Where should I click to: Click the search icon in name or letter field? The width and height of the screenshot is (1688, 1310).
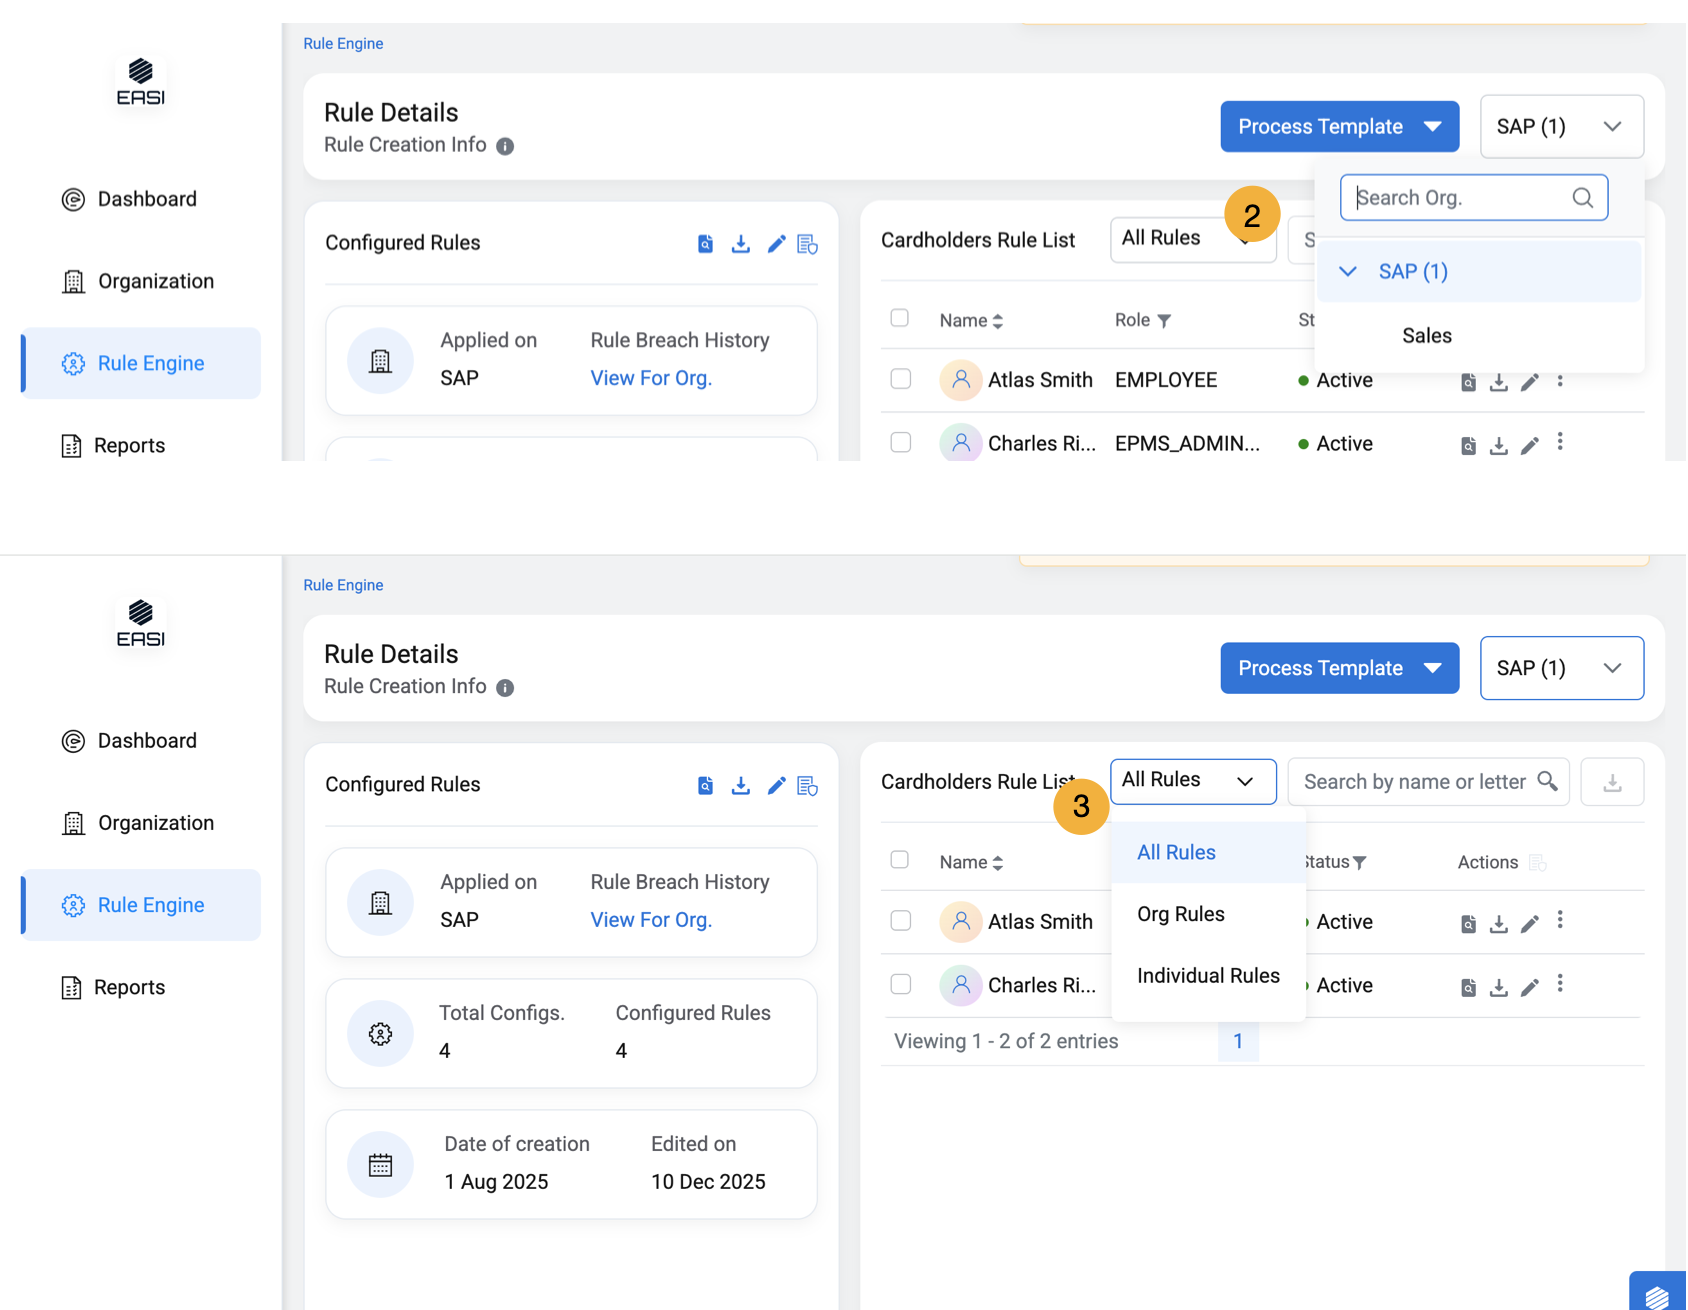tap(1547, 781)
